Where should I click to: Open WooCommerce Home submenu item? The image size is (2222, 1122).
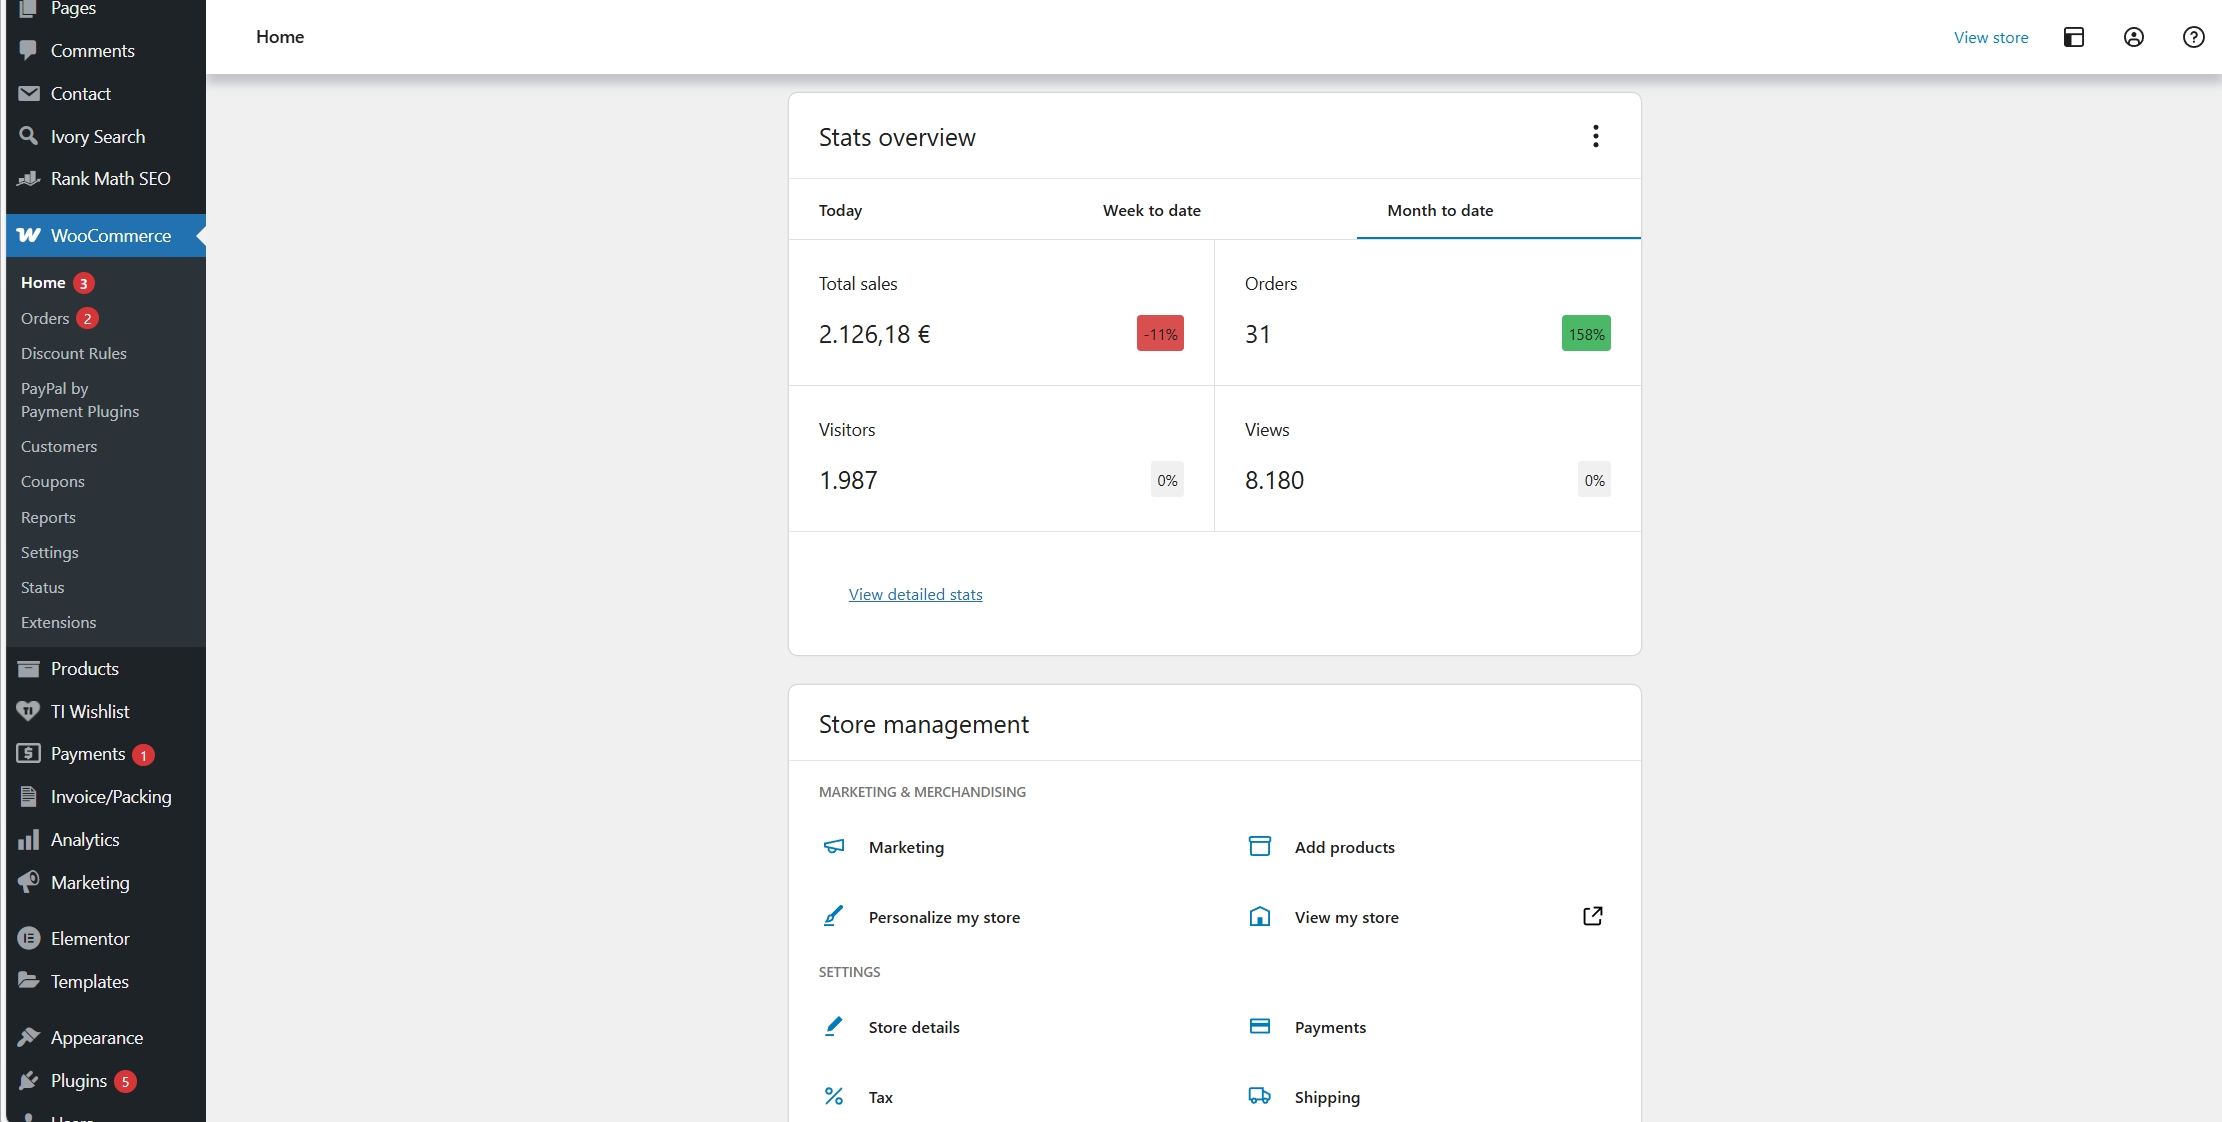pos(43,283)
